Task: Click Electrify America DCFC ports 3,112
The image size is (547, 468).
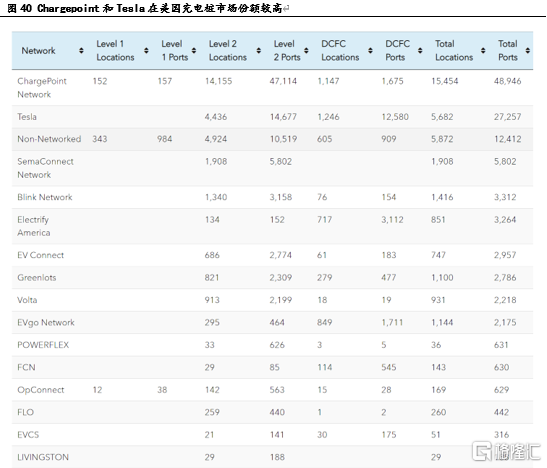Action: (x=392, y=219)
